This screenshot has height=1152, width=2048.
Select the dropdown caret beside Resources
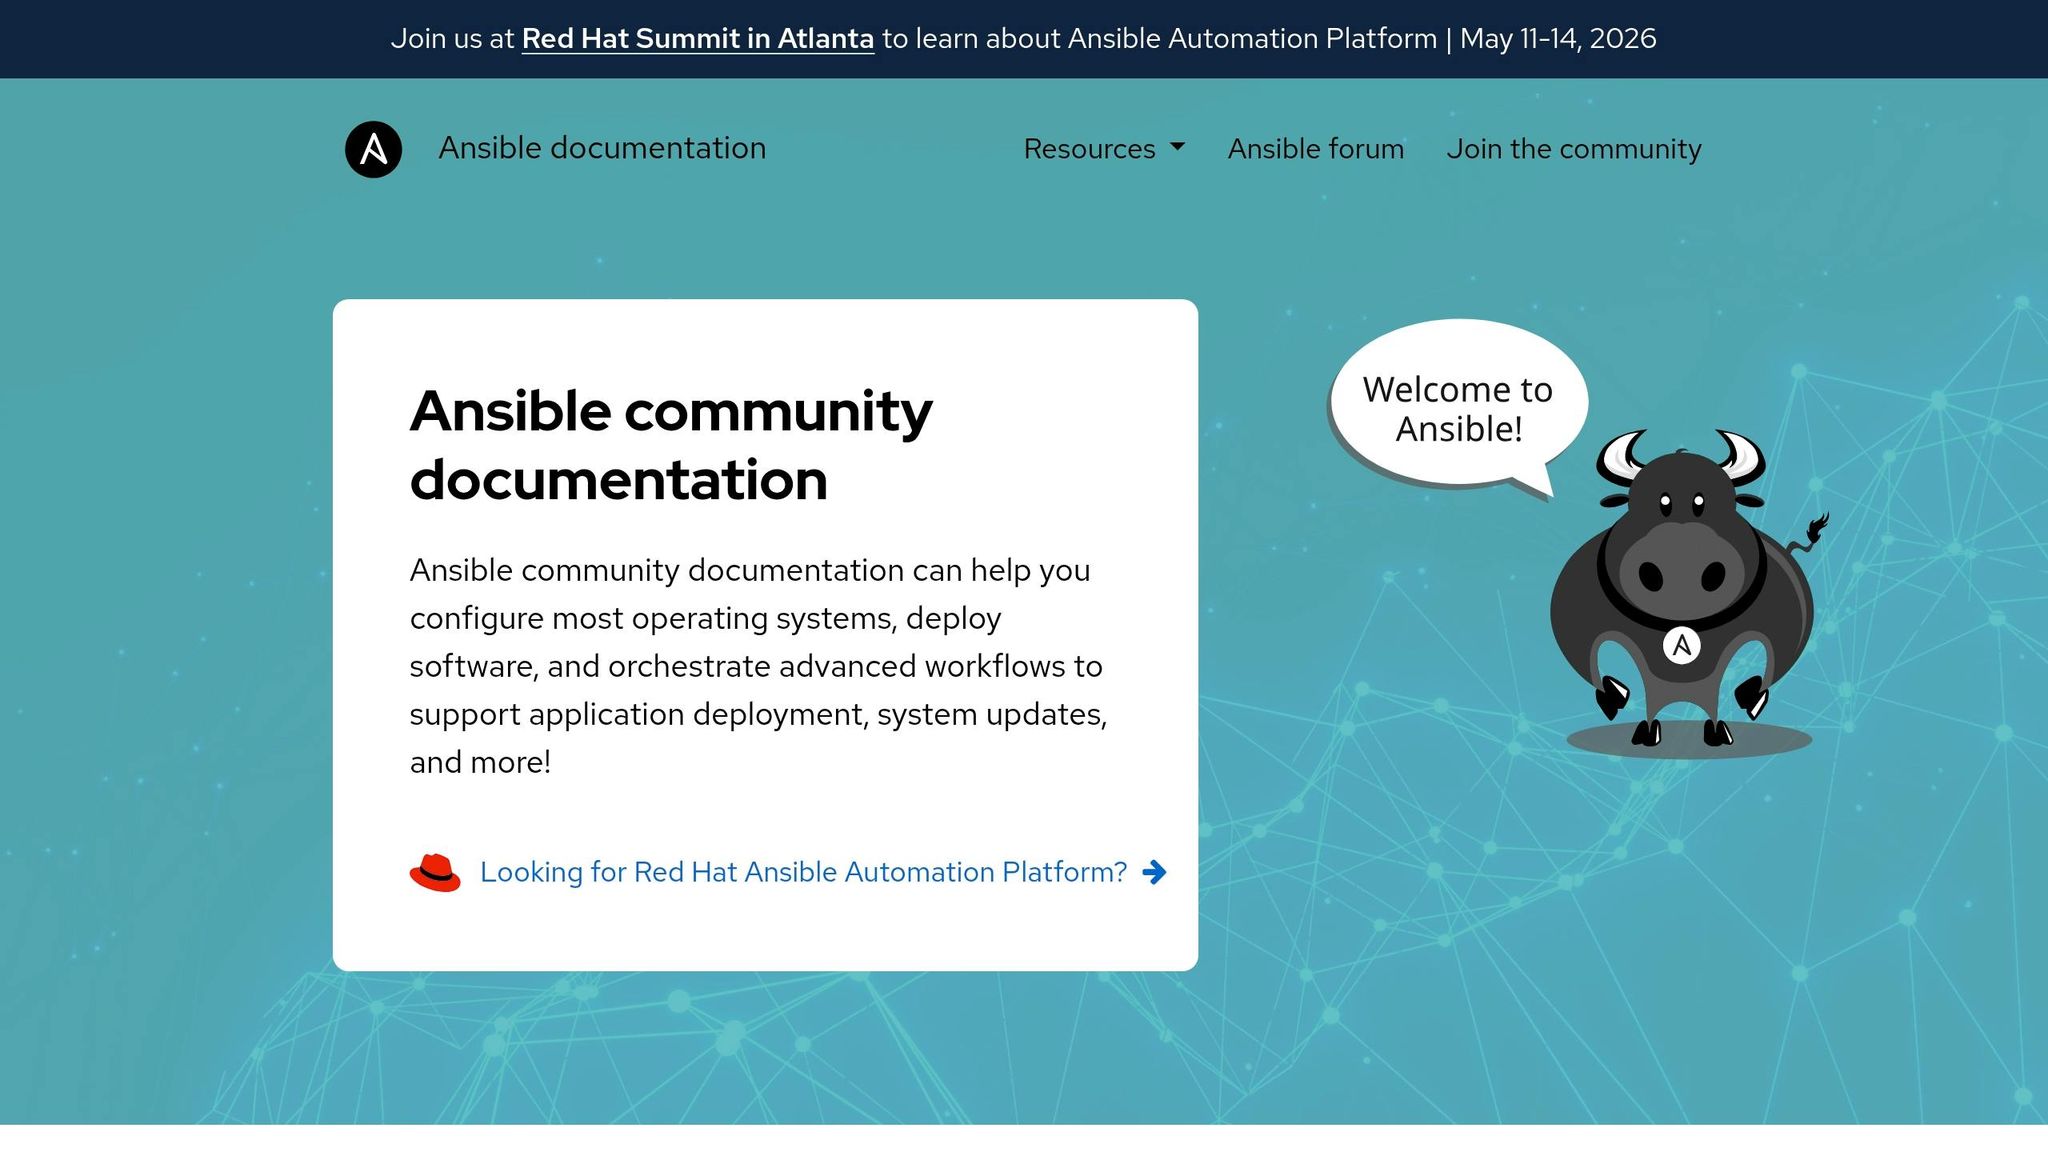click(x=1178, y=148)
